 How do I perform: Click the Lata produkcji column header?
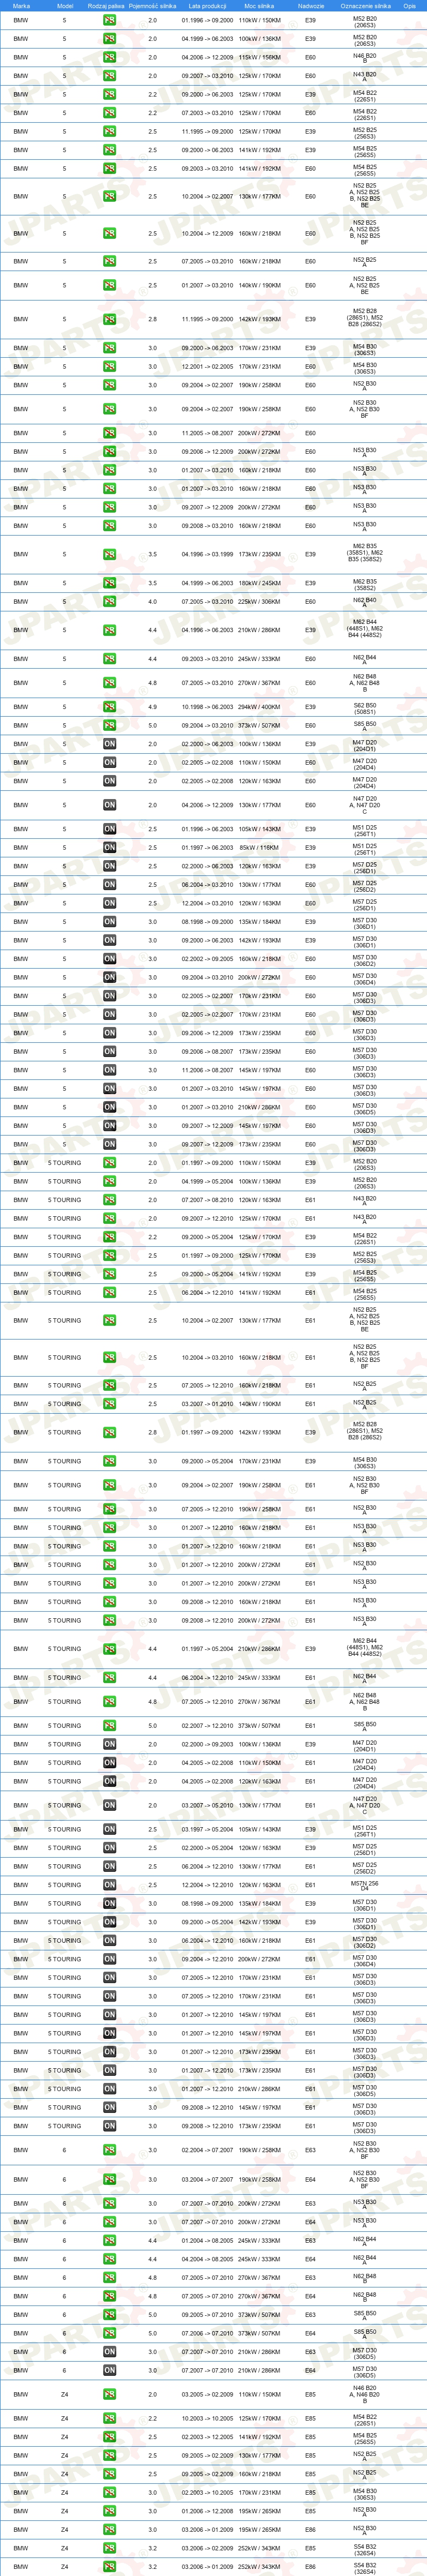207,6
